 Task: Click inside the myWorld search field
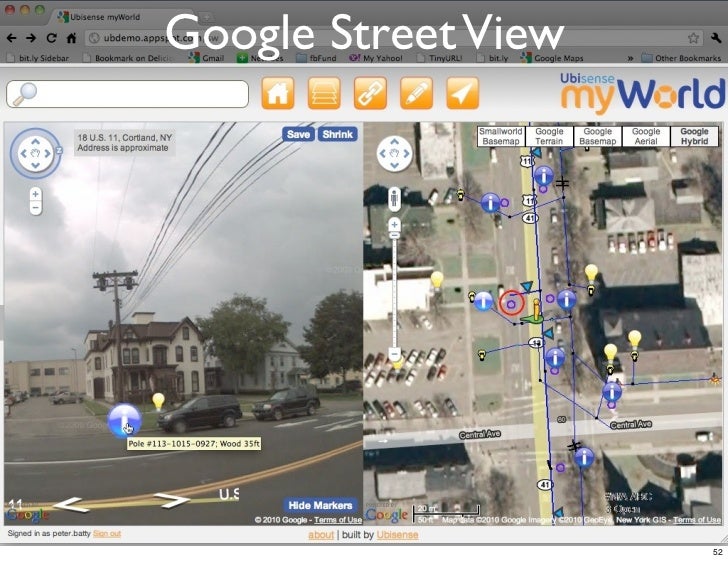coord(127,94)
